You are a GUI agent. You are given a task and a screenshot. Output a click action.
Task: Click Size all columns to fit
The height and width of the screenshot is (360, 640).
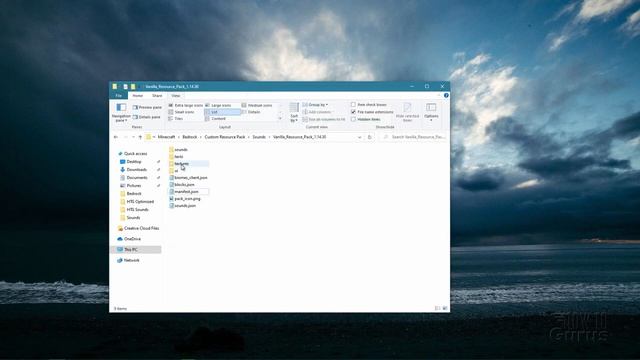(324, 119)
